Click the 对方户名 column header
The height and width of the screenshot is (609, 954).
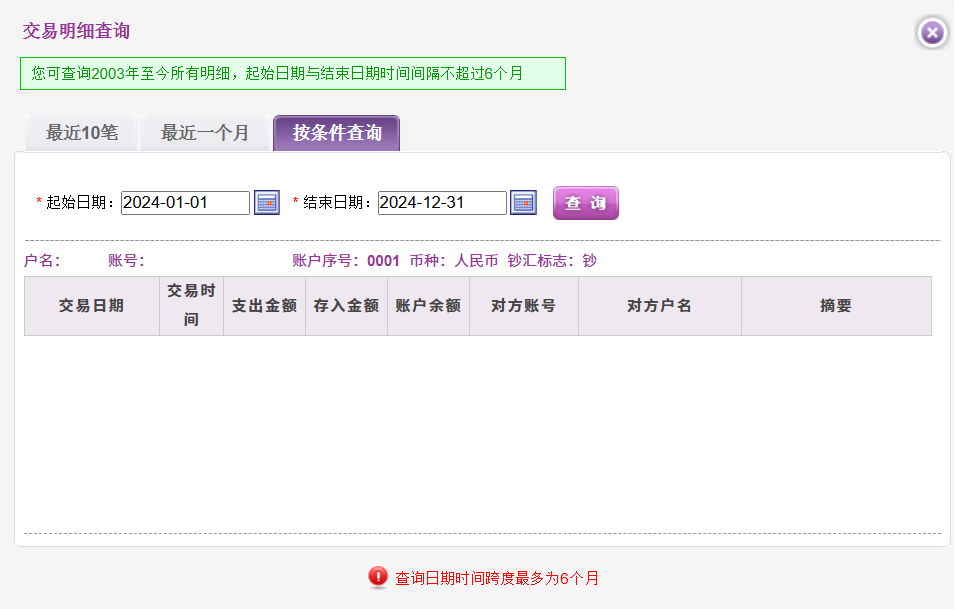(x=659, y=306)
